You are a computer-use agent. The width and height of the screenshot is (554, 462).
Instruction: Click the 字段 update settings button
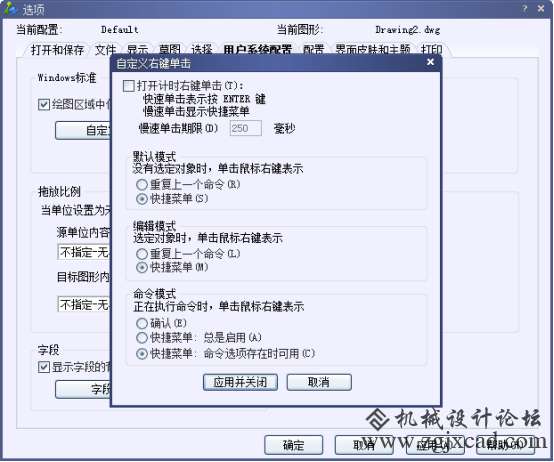coord(83,389)
